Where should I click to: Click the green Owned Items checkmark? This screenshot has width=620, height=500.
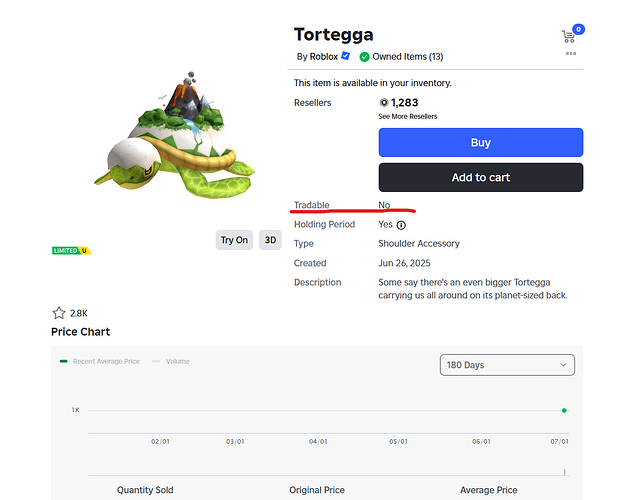(x=365, y=56)
